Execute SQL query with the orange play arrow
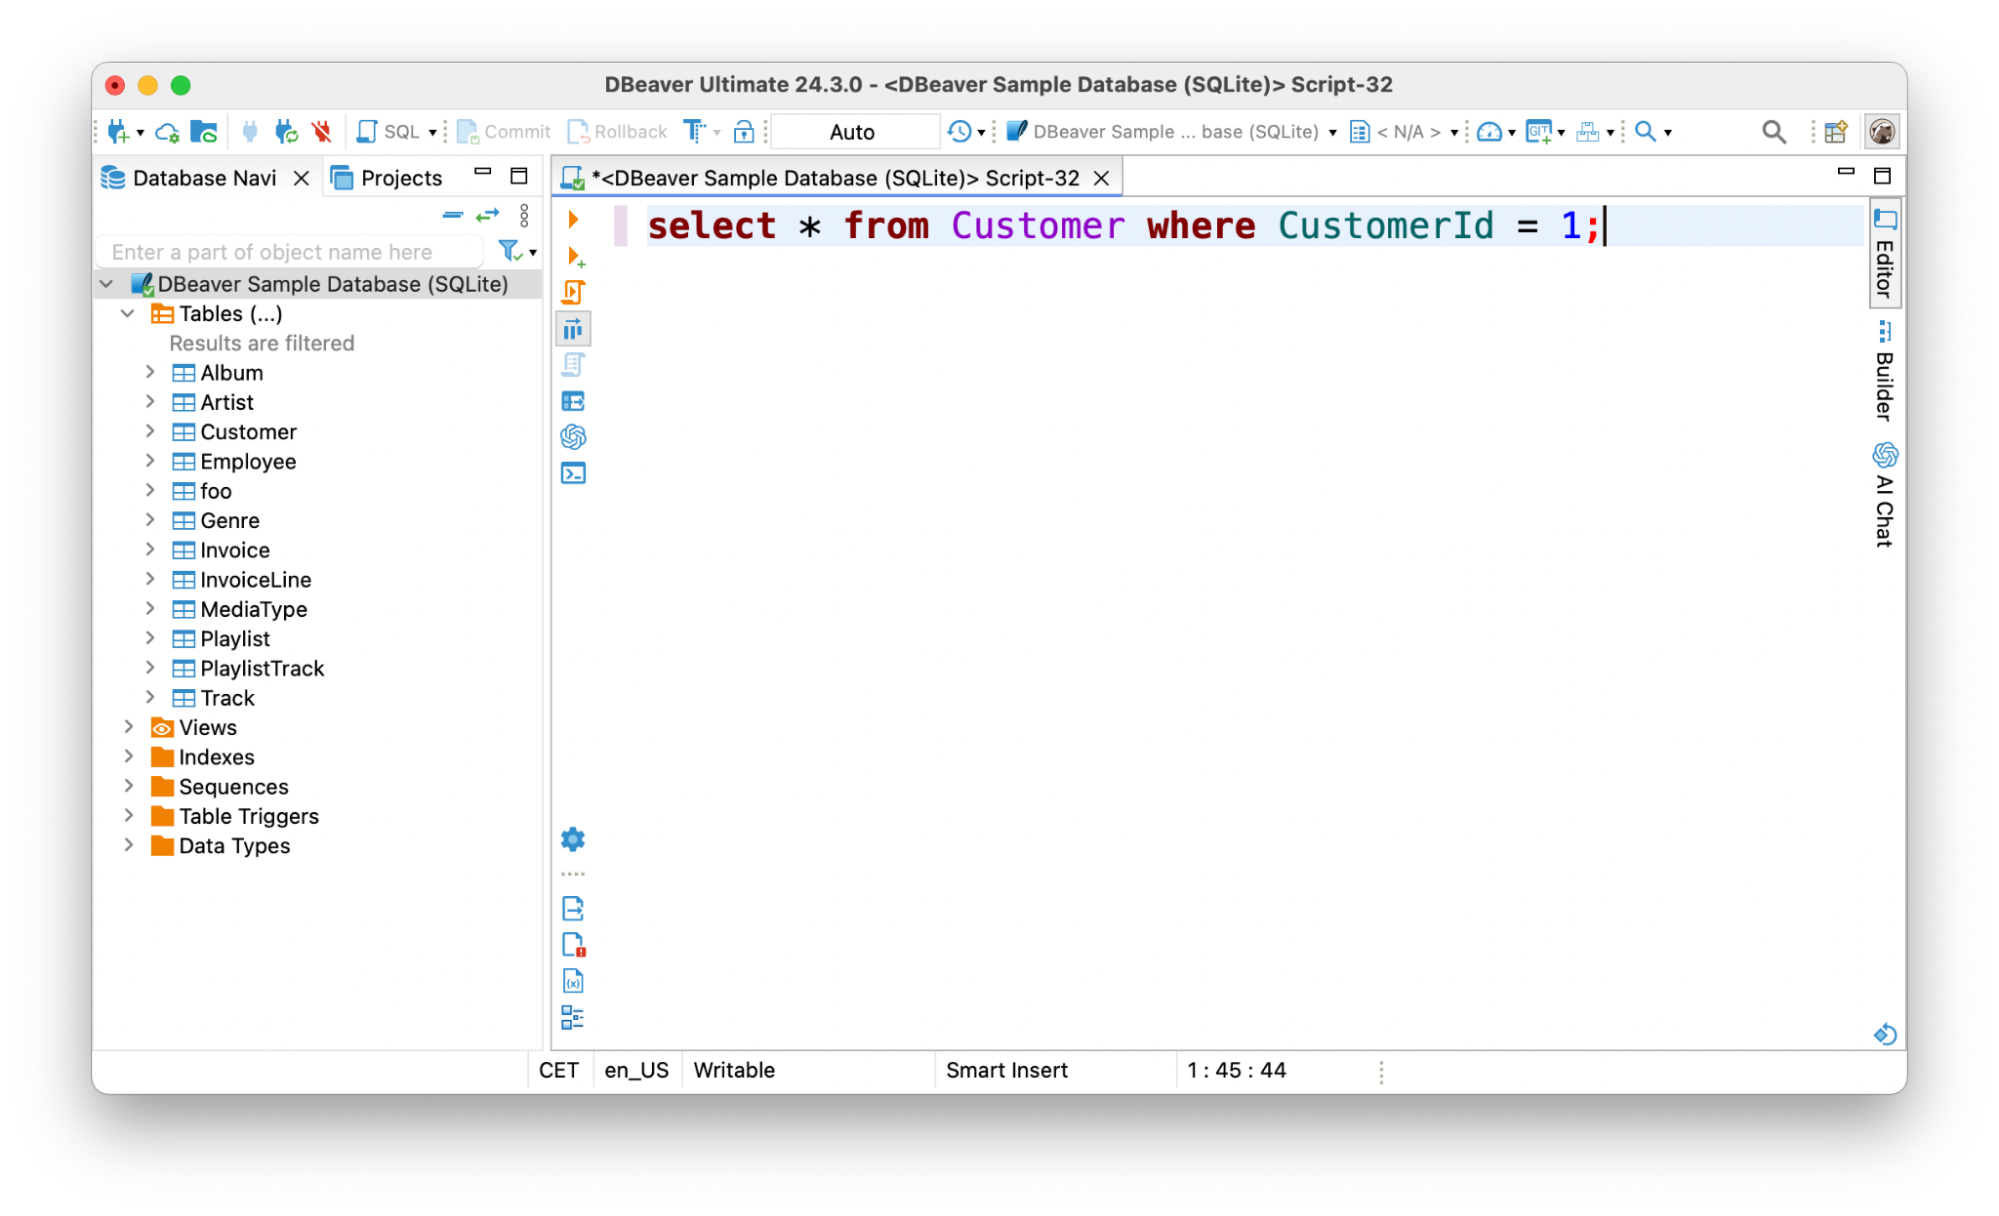 (x=573, y=219)
